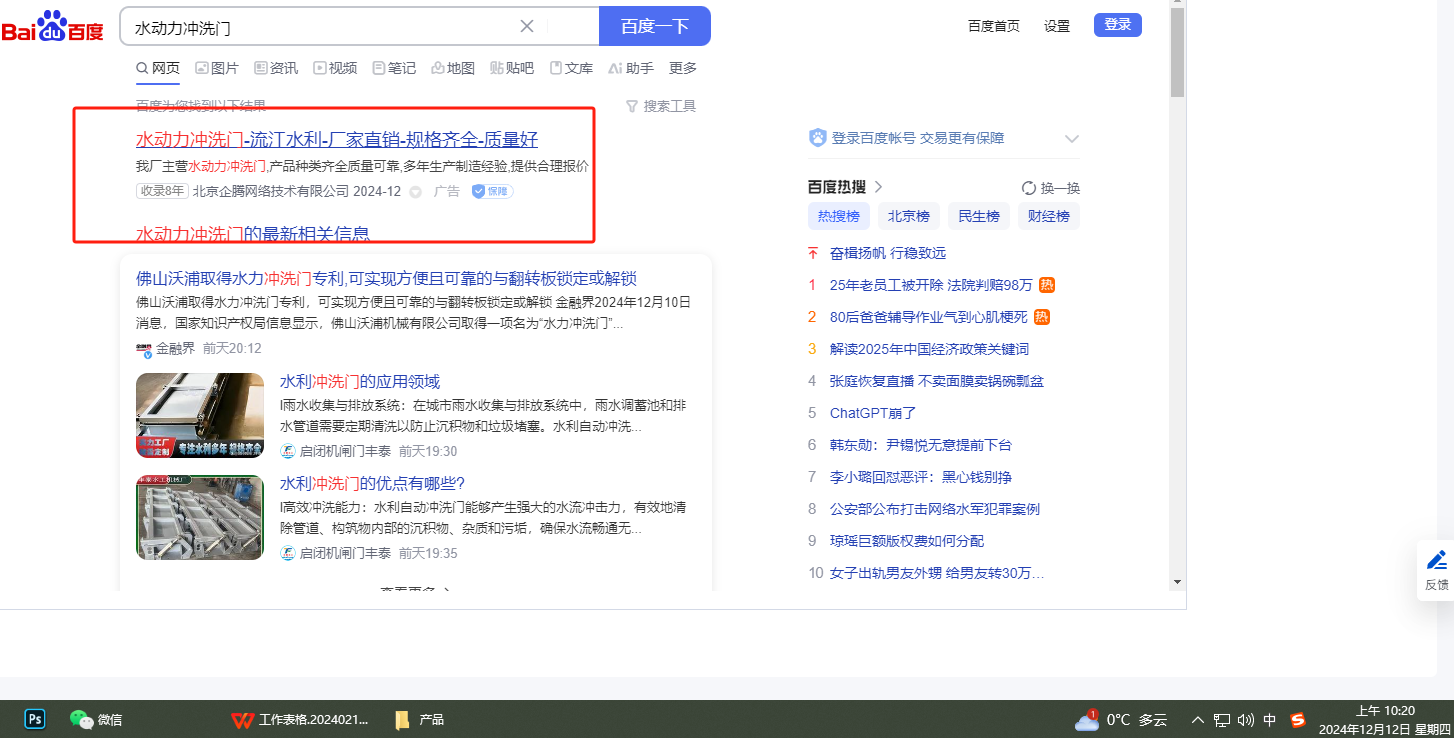Click the 换一换 refresh icon
The height and width of the screenshot is (738, 1454).
point(1029,188)
